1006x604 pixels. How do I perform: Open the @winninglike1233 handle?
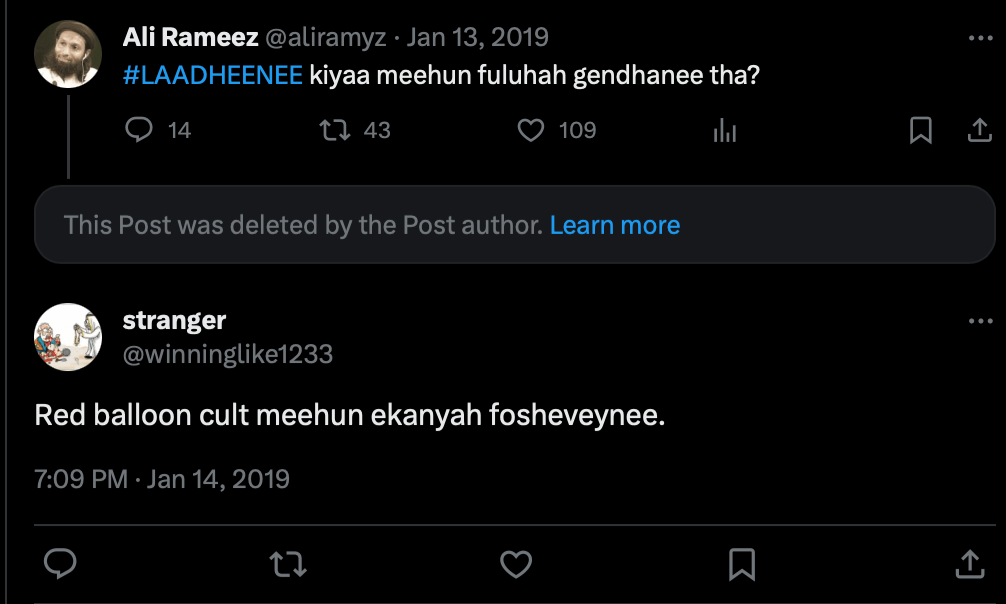[227, 354]
